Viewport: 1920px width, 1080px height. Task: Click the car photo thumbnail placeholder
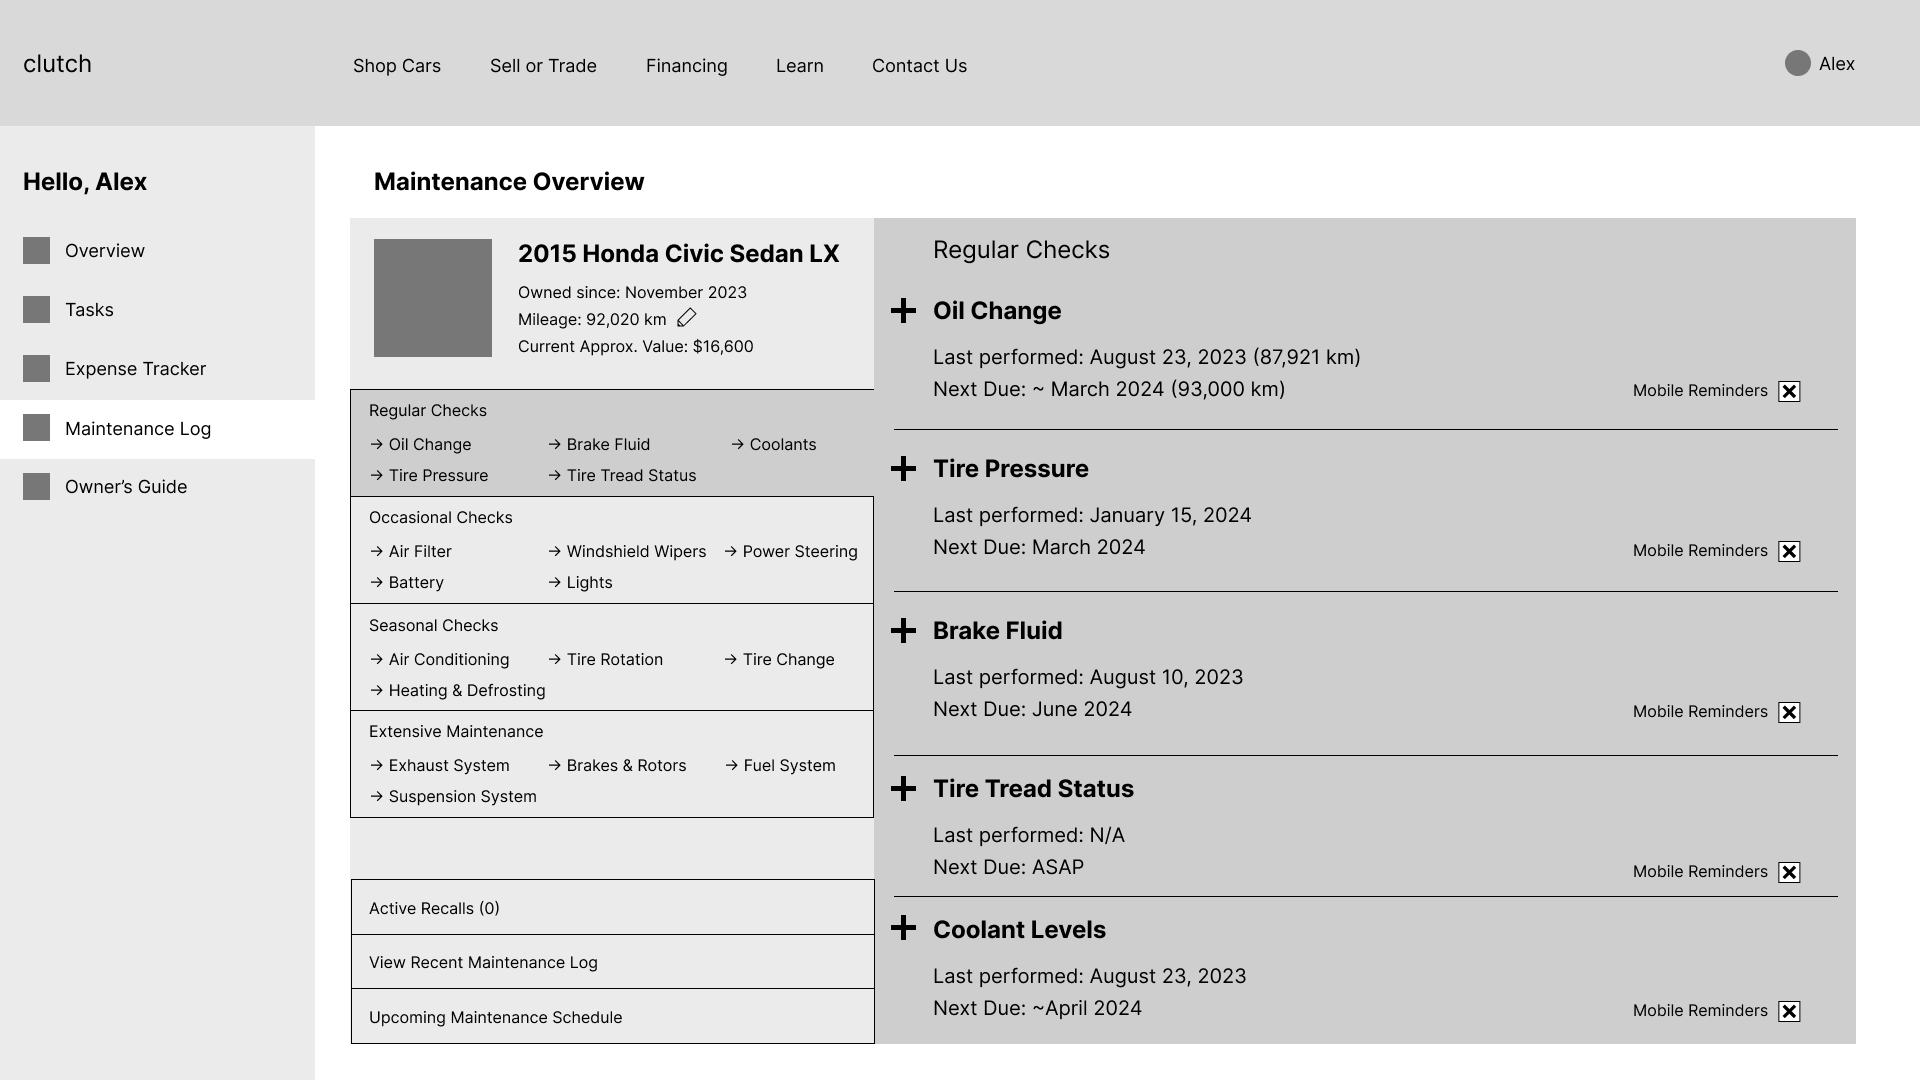(x=433, y=298)
